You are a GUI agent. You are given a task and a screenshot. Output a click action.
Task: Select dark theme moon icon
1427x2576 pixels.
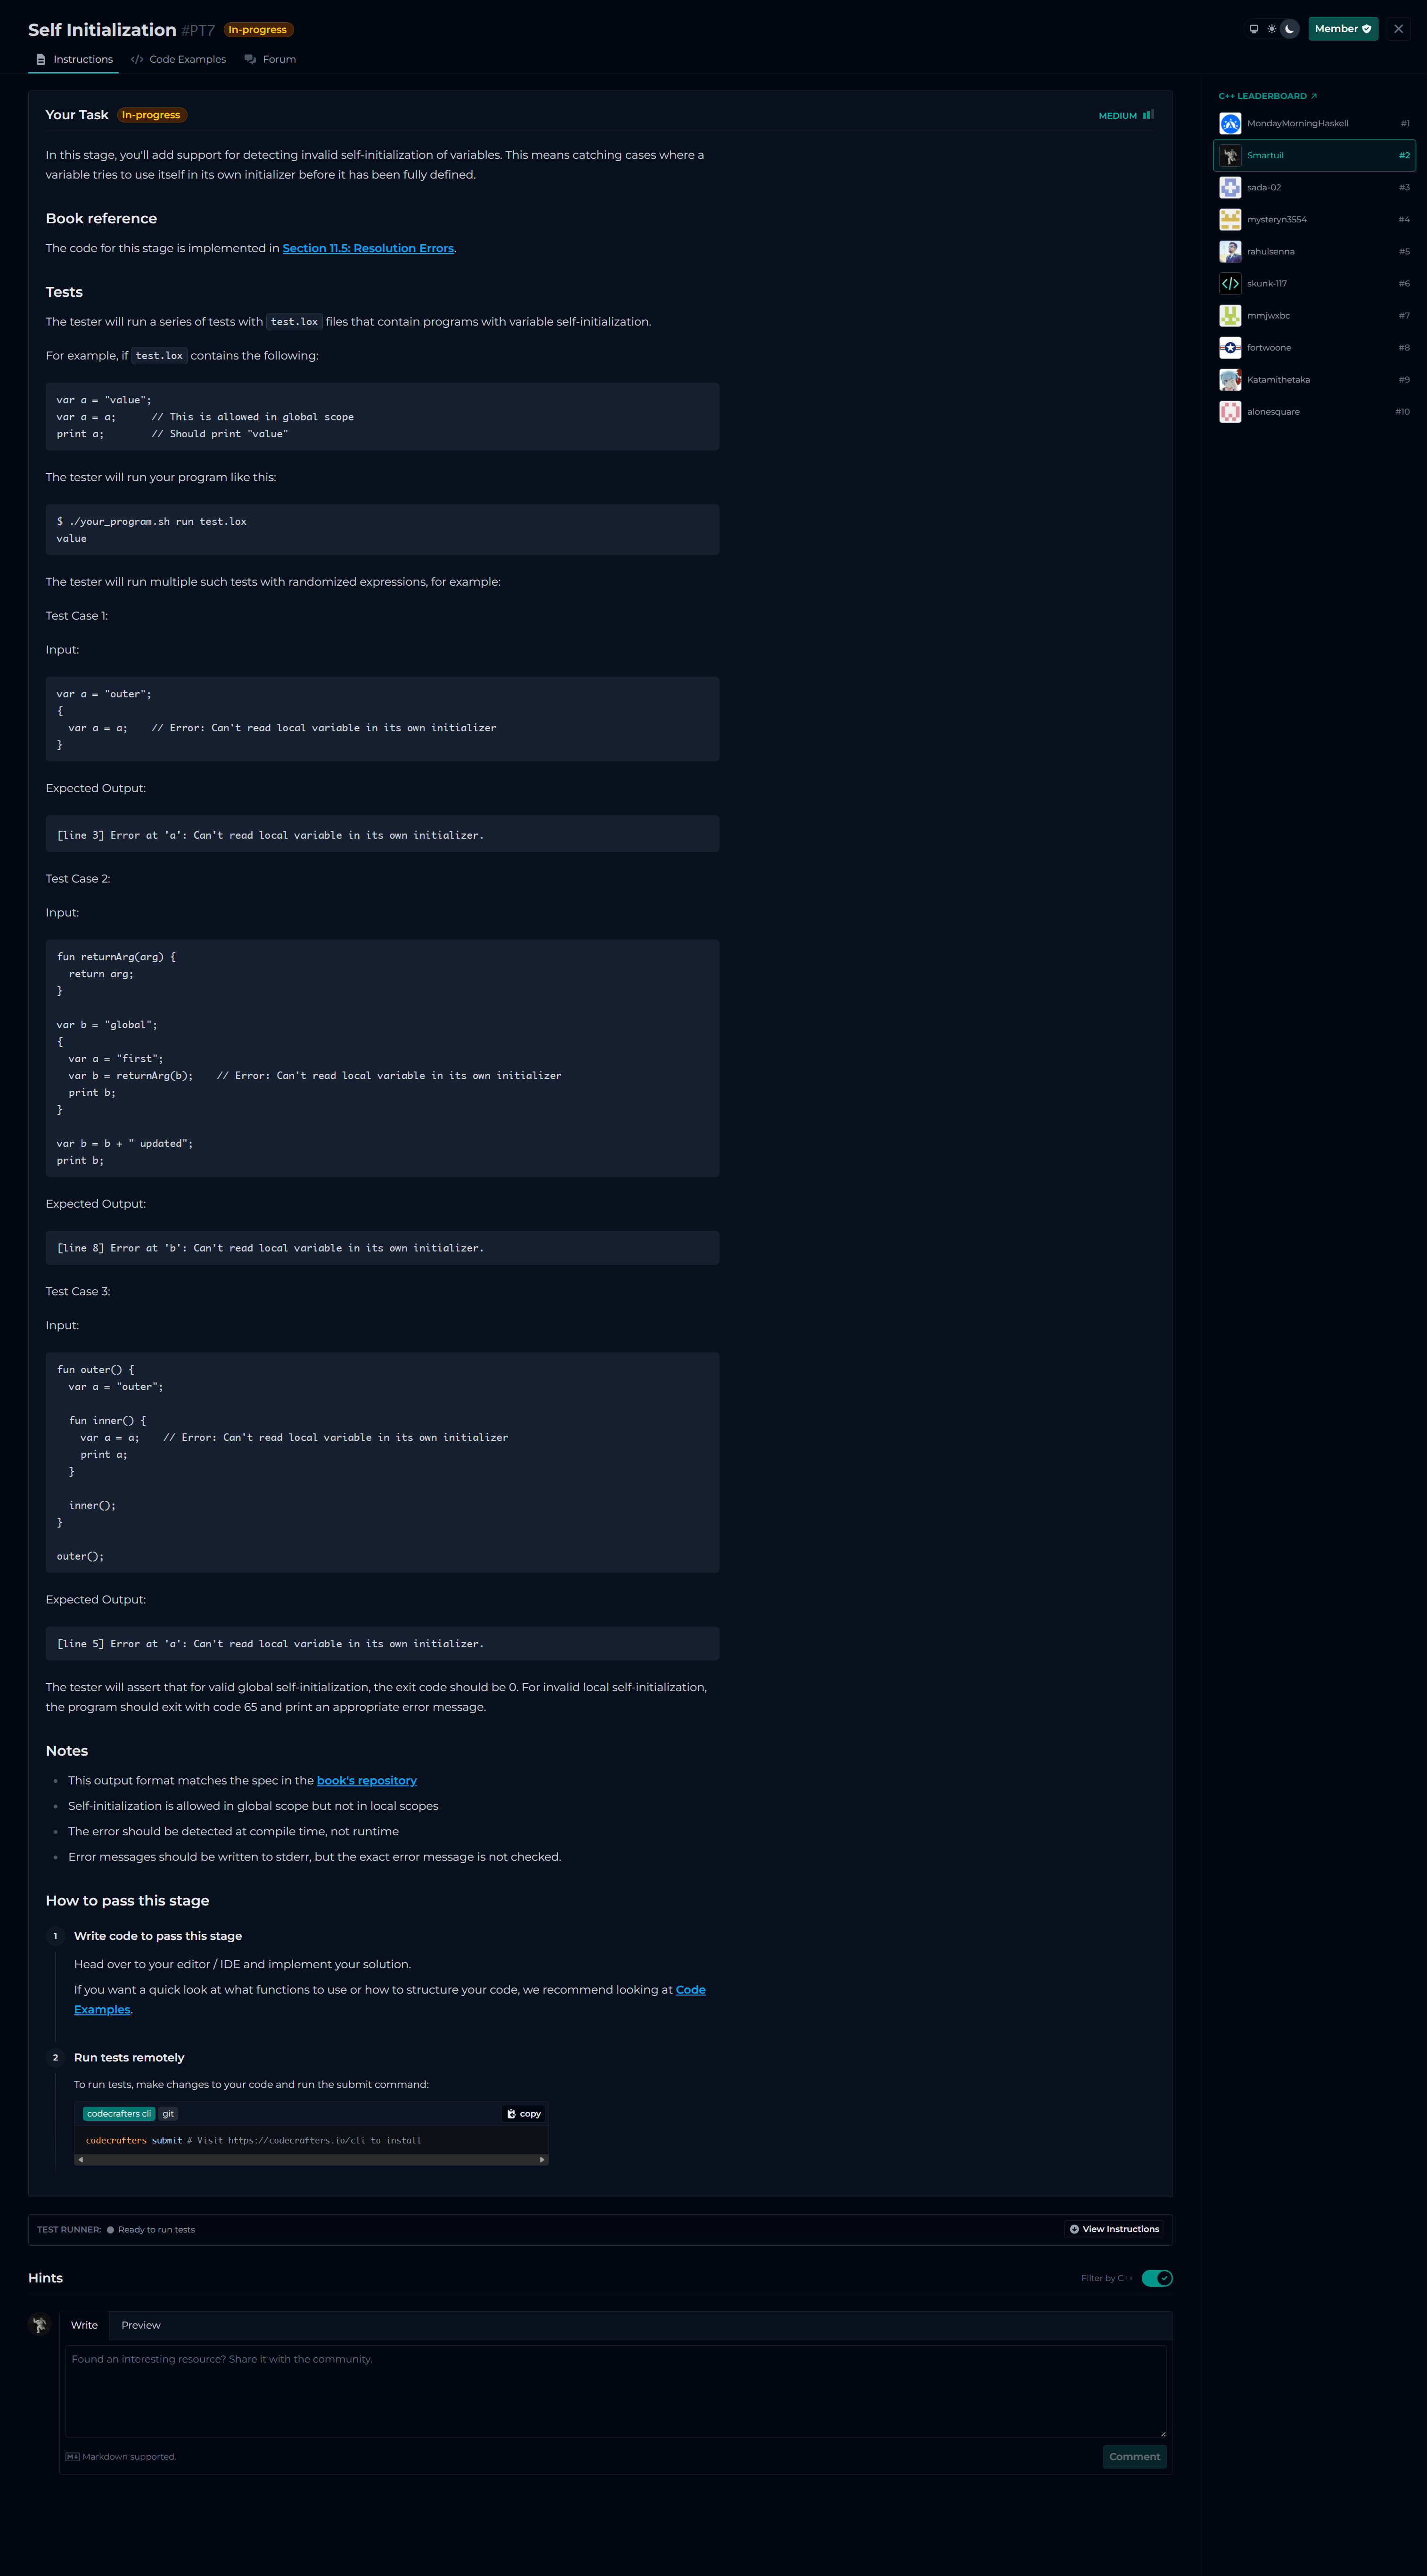pos(1290,29)
